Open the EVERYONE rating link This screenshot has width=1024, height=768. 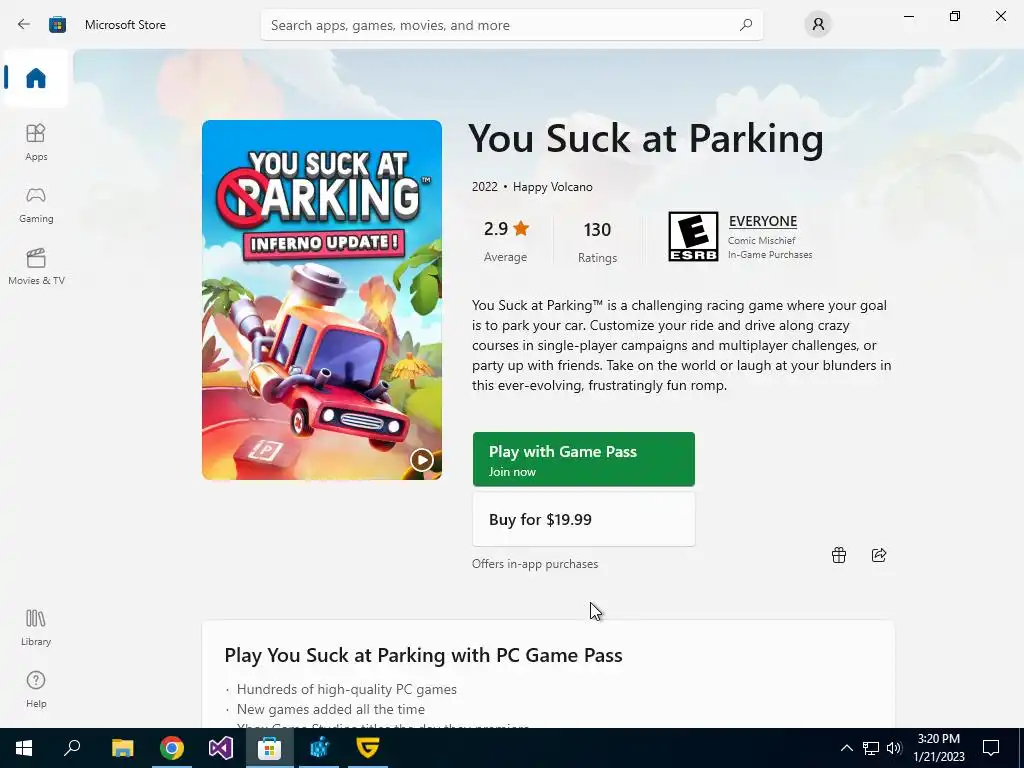coord(763,221)
